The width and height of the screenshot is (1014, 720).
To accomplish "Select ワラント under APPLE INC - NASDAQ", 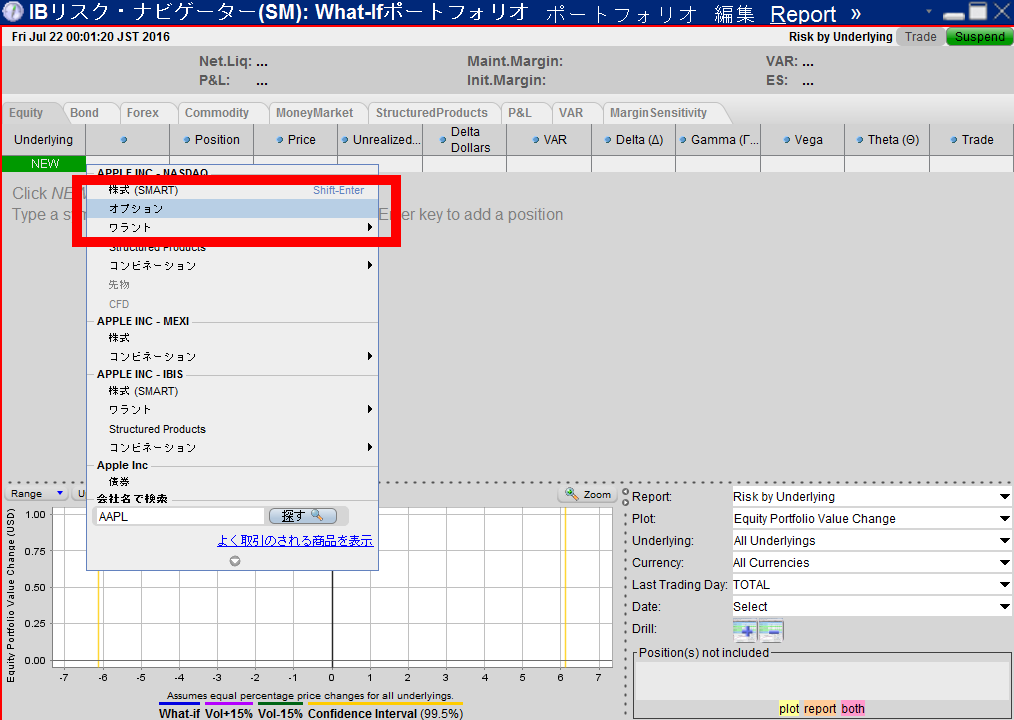I will pos(232,228).
